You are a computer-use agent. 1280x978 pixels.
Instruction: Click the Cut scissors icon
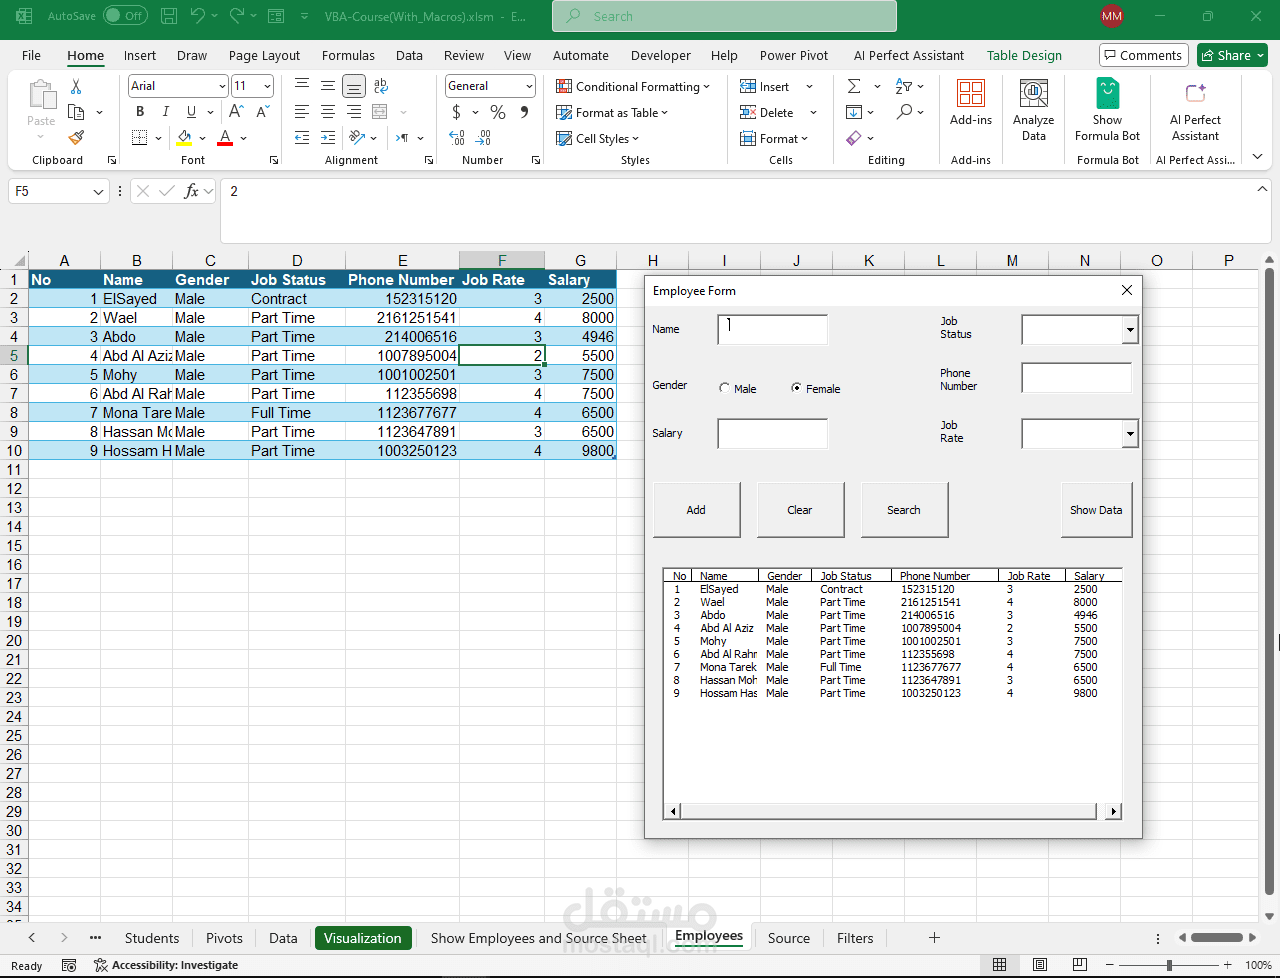[x=76, y=87]
